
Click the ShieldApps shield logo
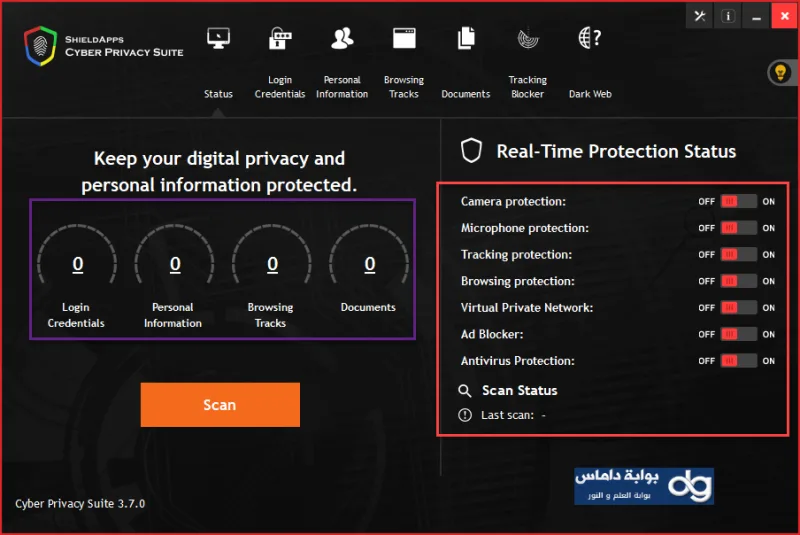pos(40,46)
